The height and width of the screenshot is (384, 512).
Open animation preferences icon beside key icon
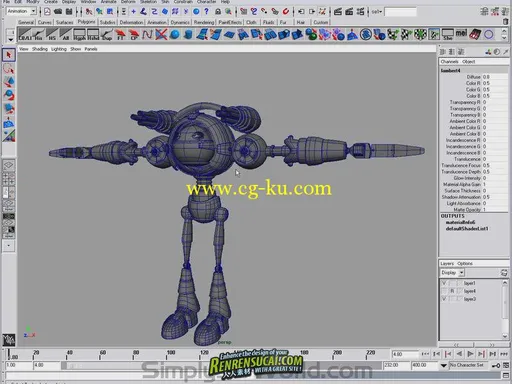click(x=506, y=366)
